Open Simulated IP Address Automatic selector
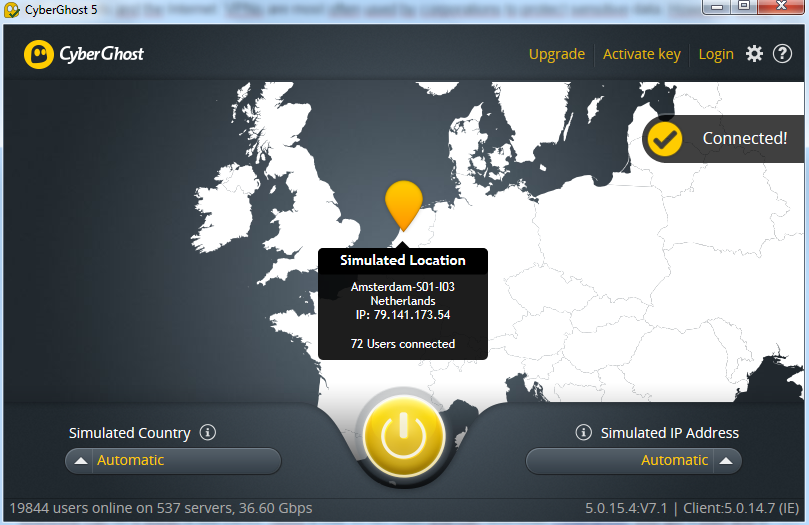Screen dimensions: 809x525 click(634, 461)
